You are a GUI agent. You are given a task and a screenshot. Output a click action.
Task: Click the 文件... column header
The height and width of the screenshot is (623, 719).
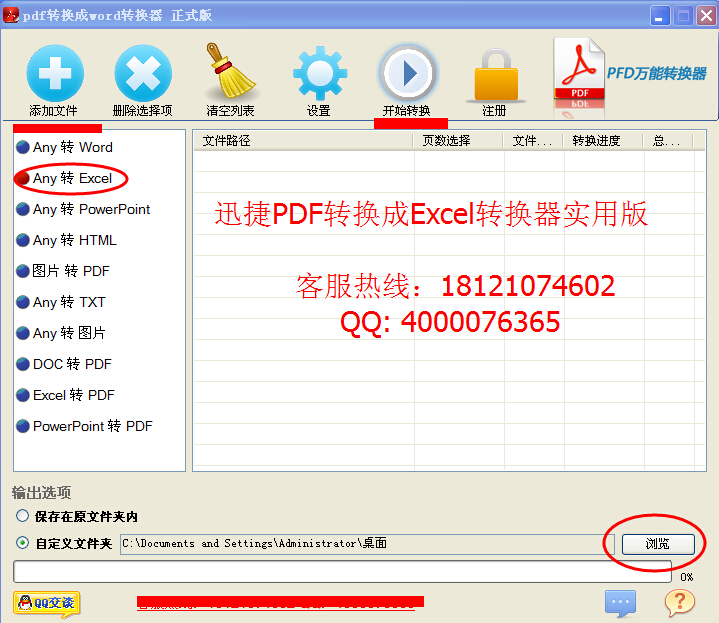tap(533, 141)
